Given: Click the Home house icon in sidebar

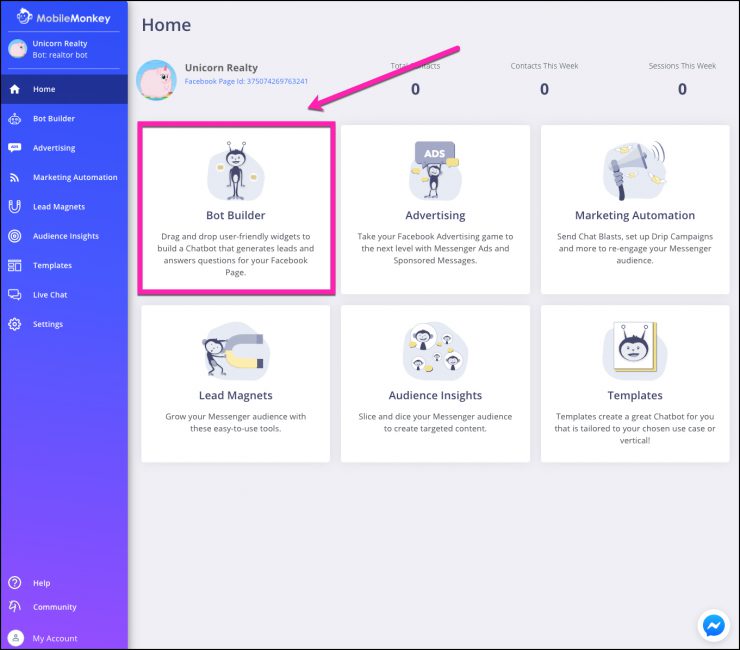Looking at the screenshot, I should (15, 89).
